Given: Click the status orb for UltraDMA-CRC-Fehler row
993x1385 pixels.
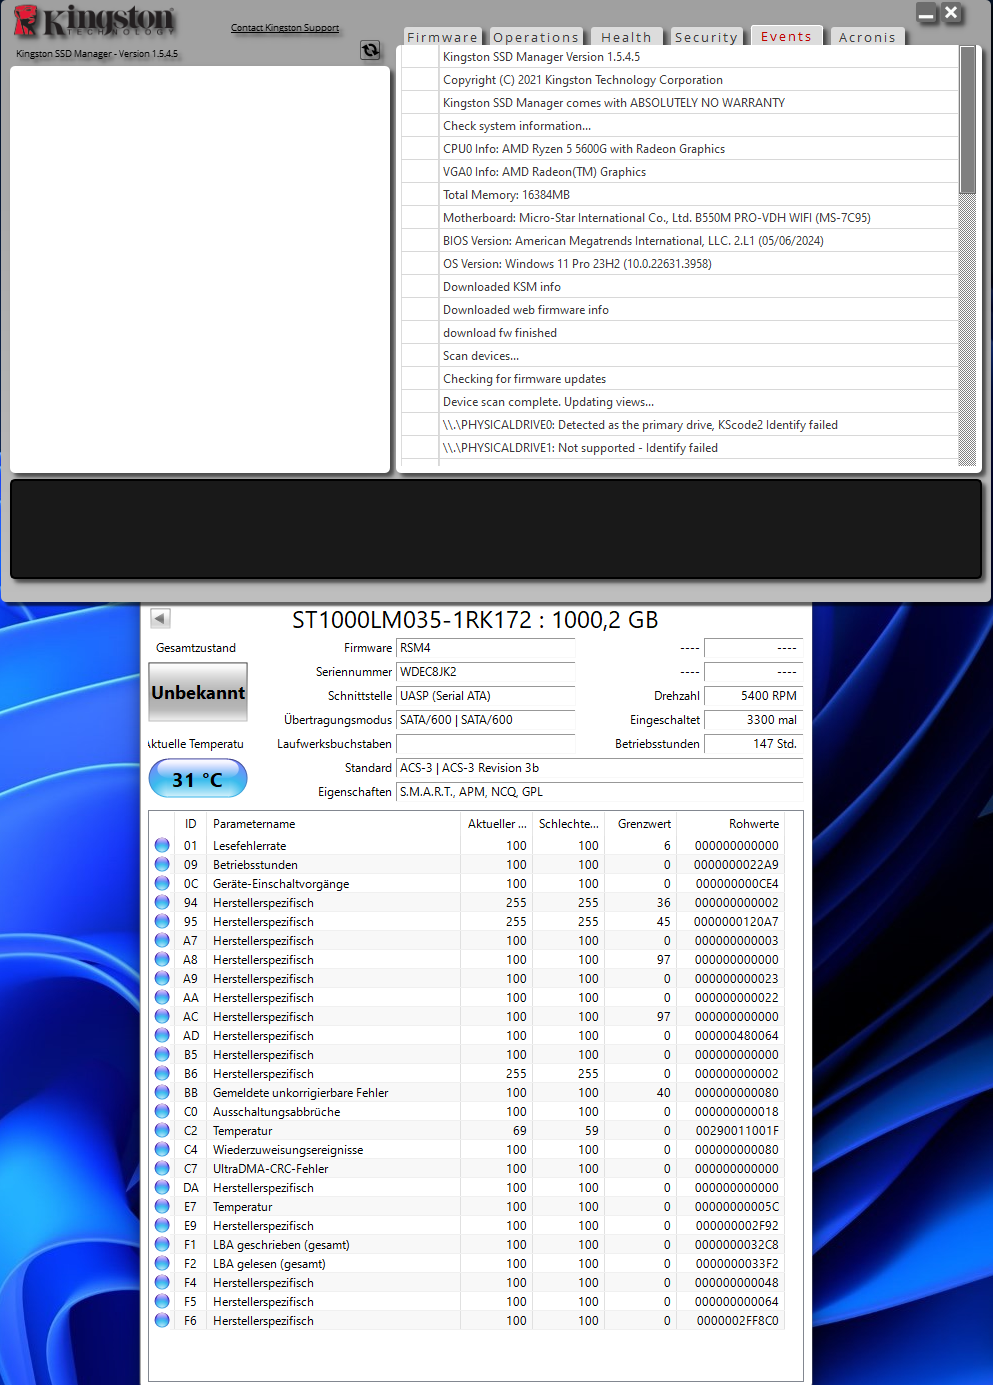Looking at the screenshot, I should point(162,1168).
